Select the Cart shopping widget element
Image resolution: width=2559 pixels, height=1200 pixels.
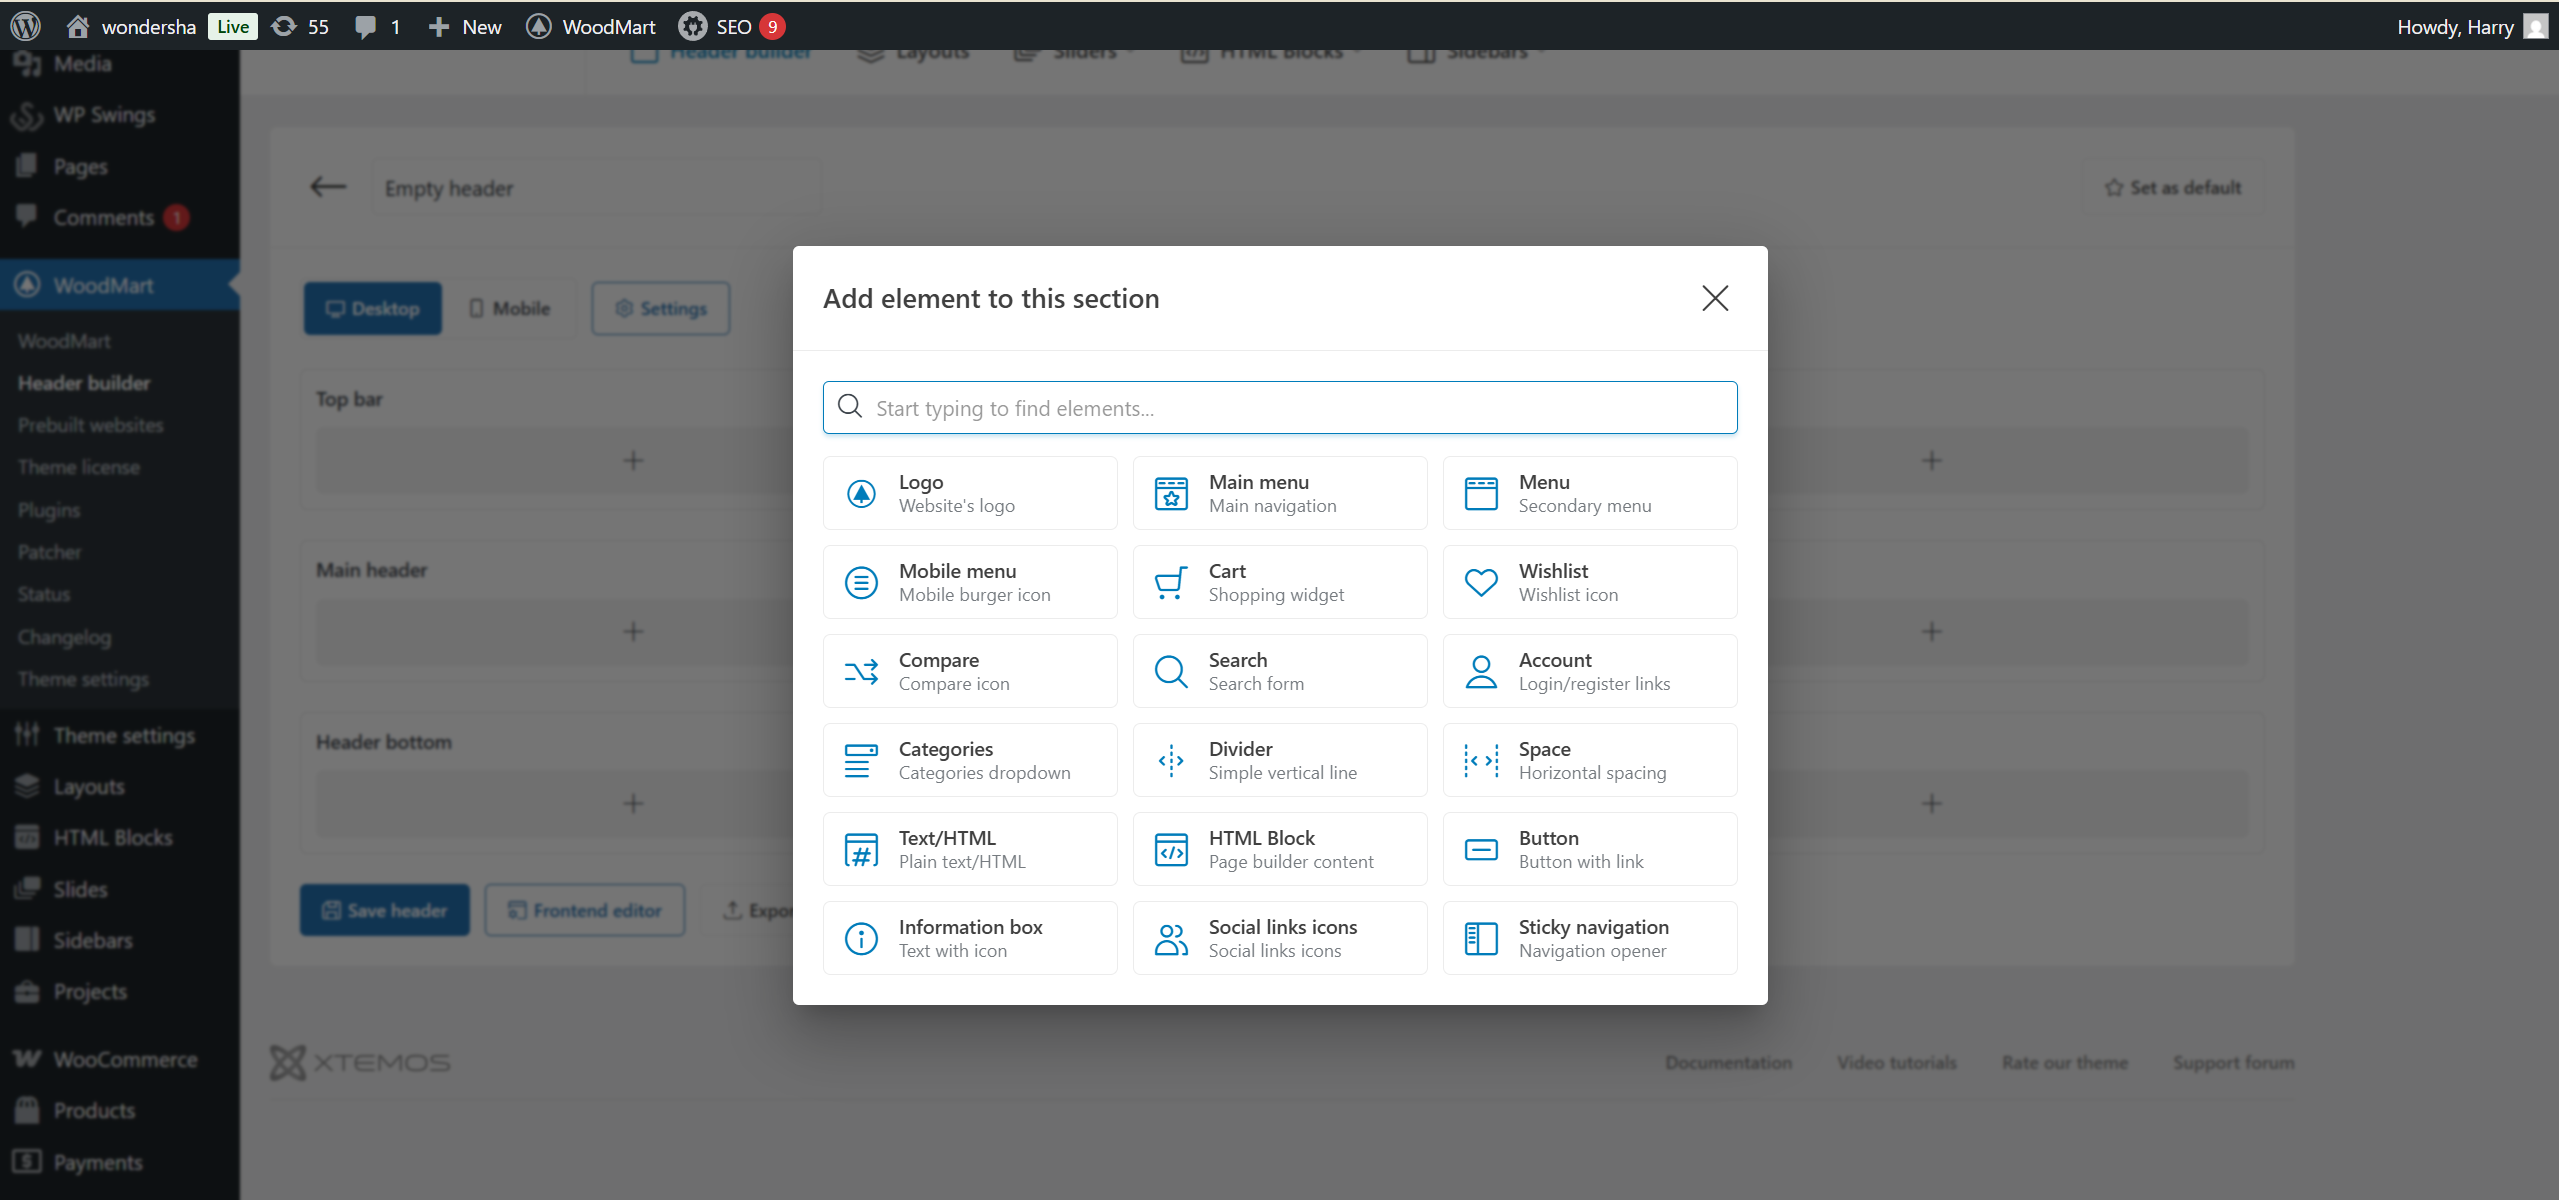(1279, 582)
